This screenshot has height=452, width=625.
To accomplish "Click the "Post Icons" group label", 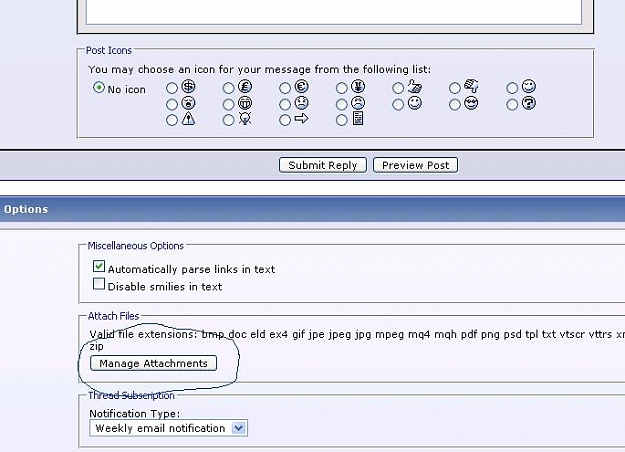I will click(x=109, y=51).
